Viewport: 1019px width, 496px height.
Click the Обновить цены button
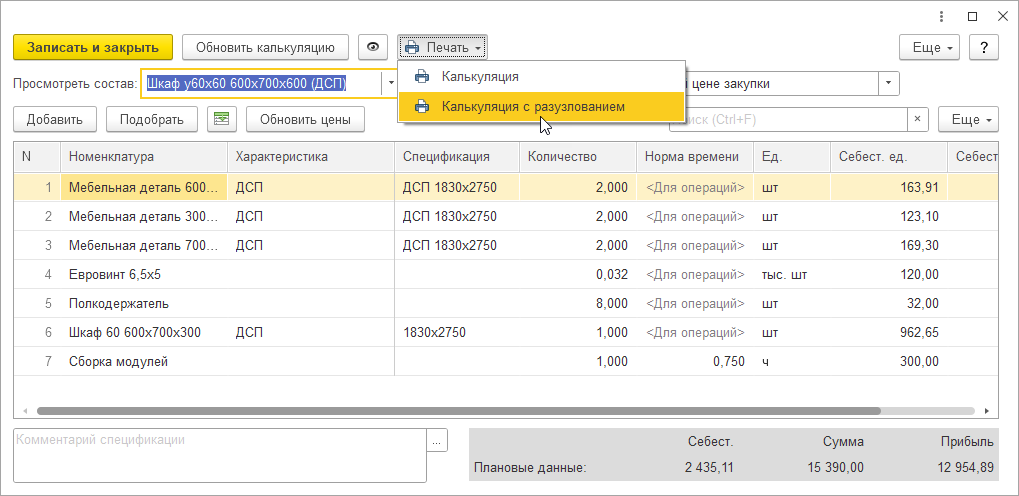tap(305, 119)
